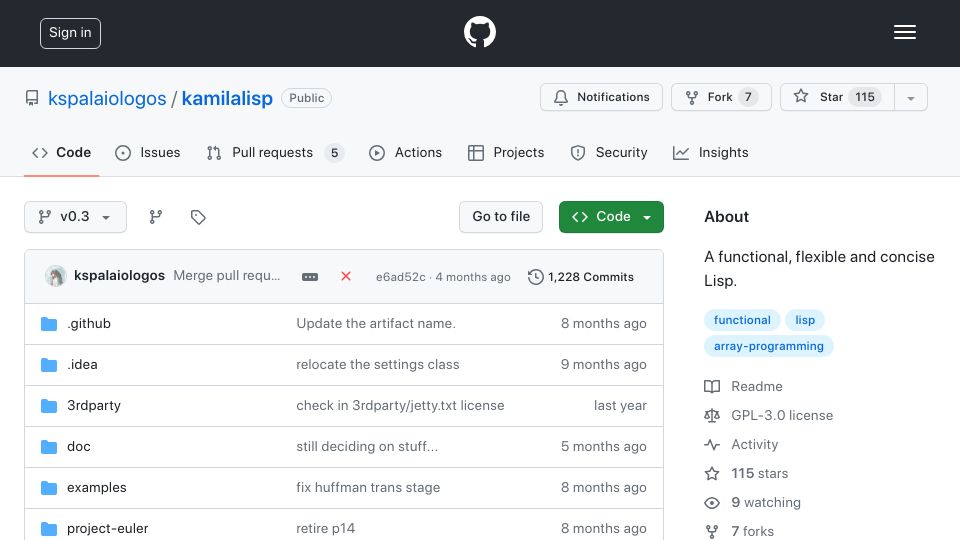Open the GitHub logo home link
This screenshot has height=540, width=960.
coord(479,32)
